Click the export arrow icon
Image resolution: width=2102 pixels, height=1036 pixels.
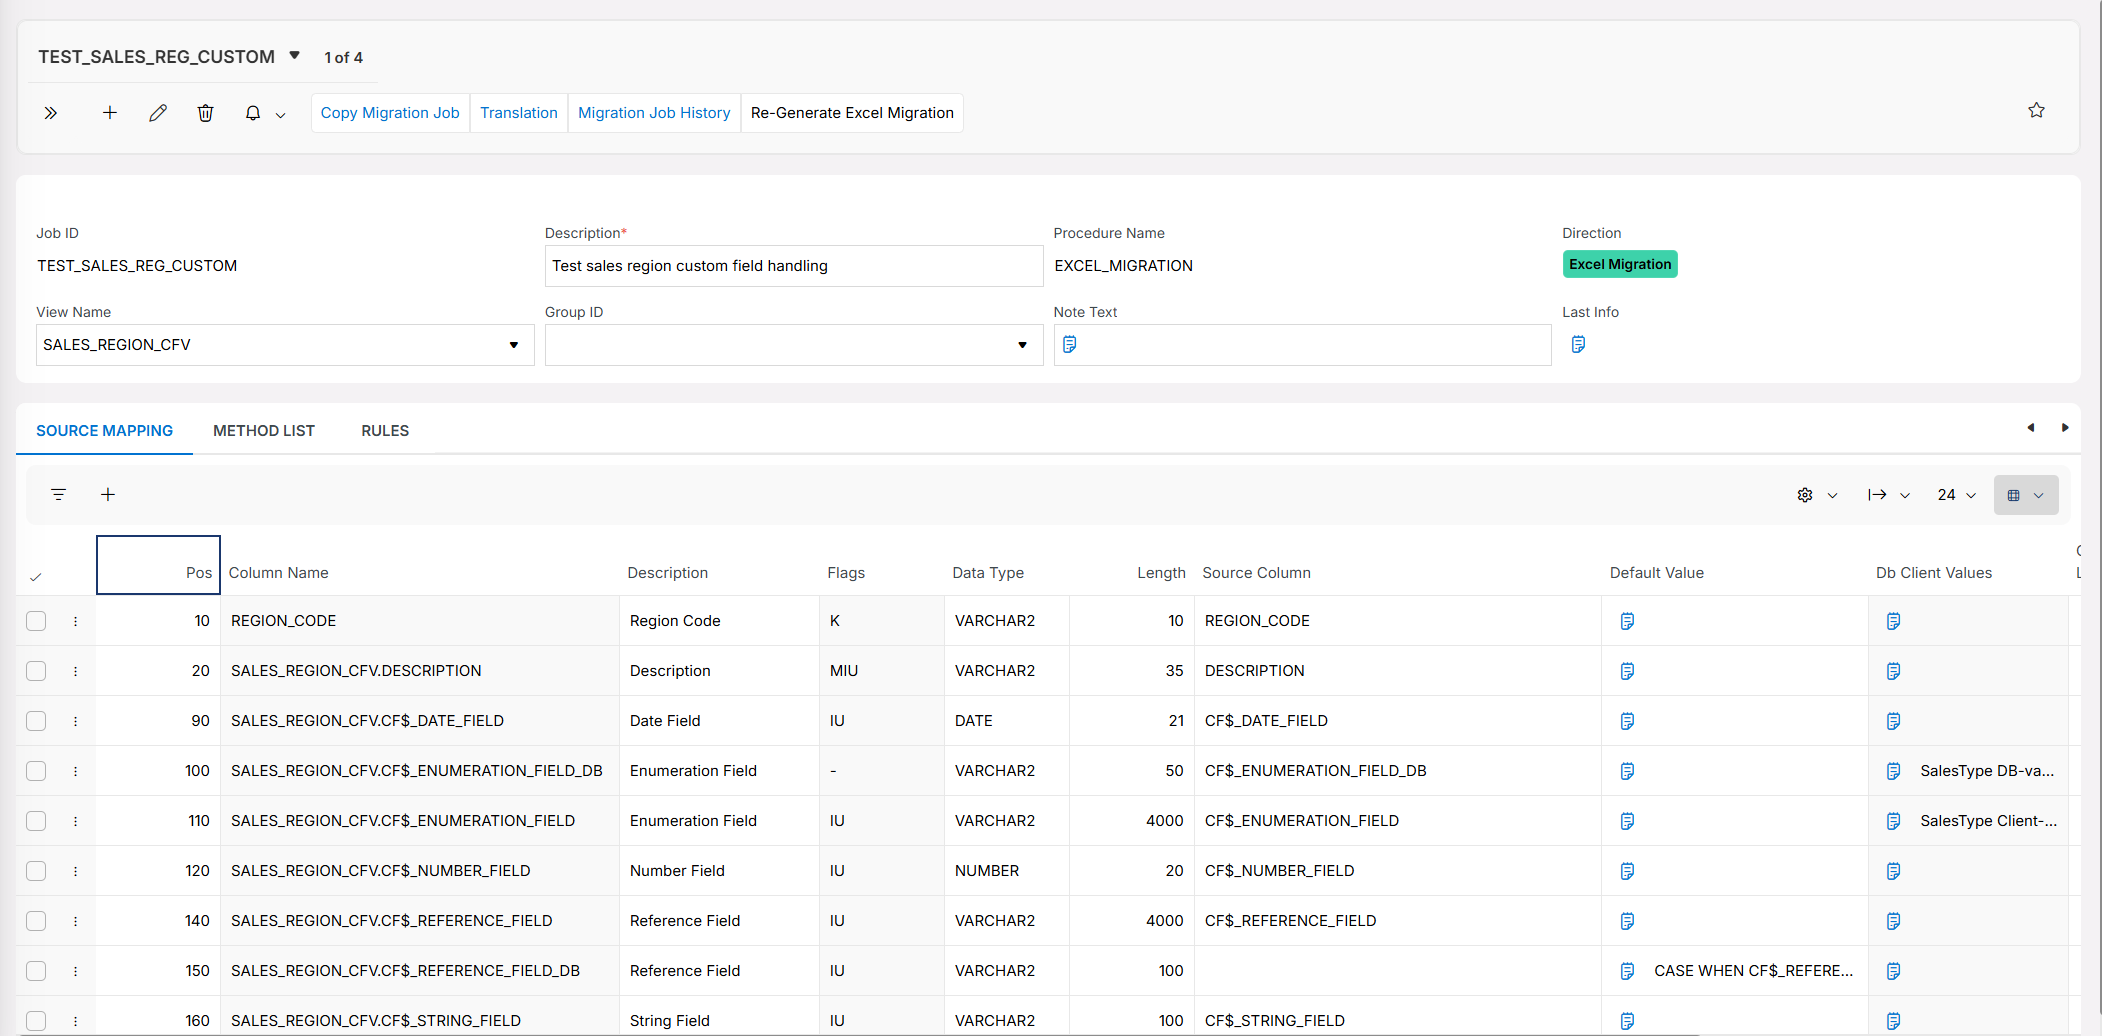pyautogui.click(x=1877, y=495)
